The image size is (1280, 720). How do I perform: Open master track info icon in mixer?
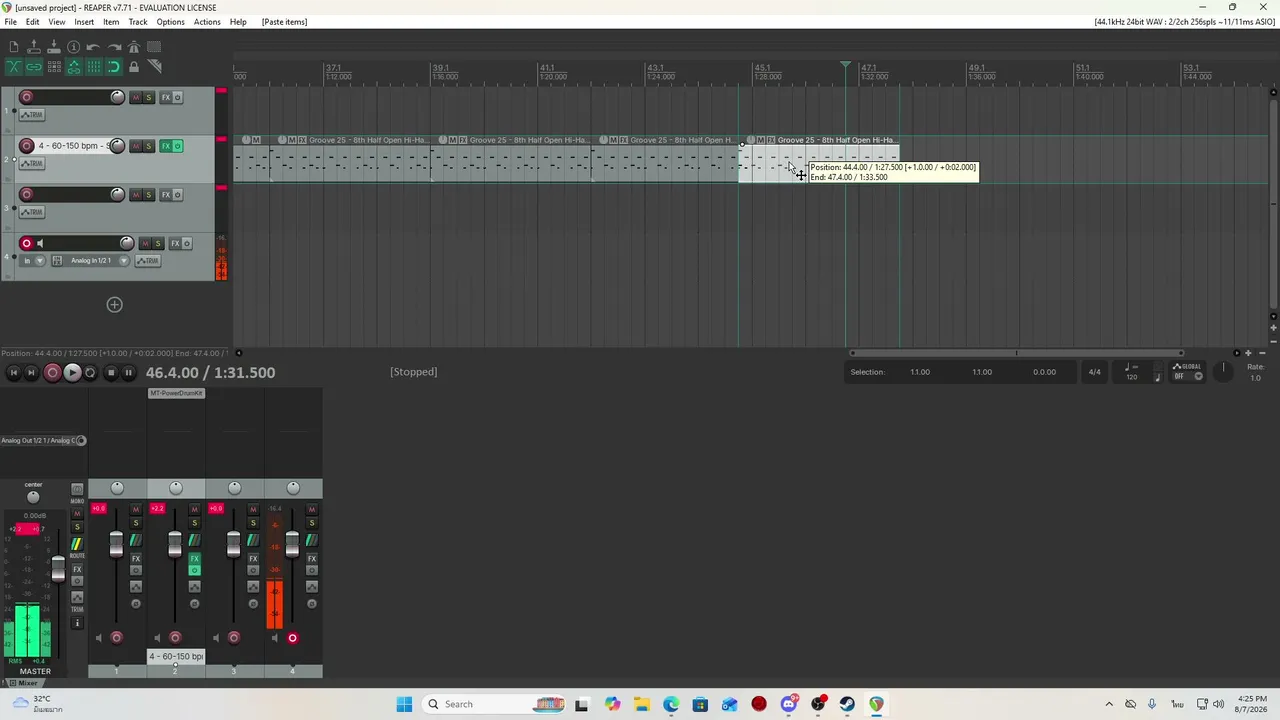(77, 623)
